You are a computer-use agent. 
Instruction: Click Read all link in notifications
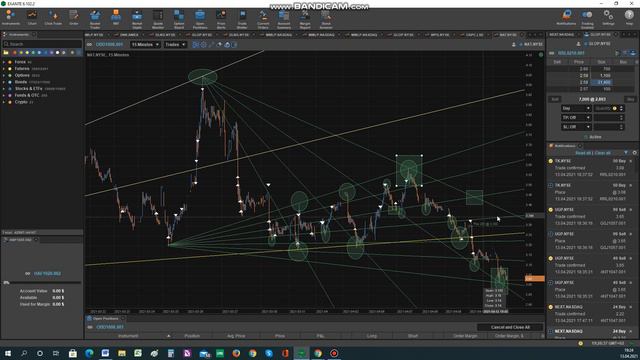pyautogui.click(x=583, y=153)
